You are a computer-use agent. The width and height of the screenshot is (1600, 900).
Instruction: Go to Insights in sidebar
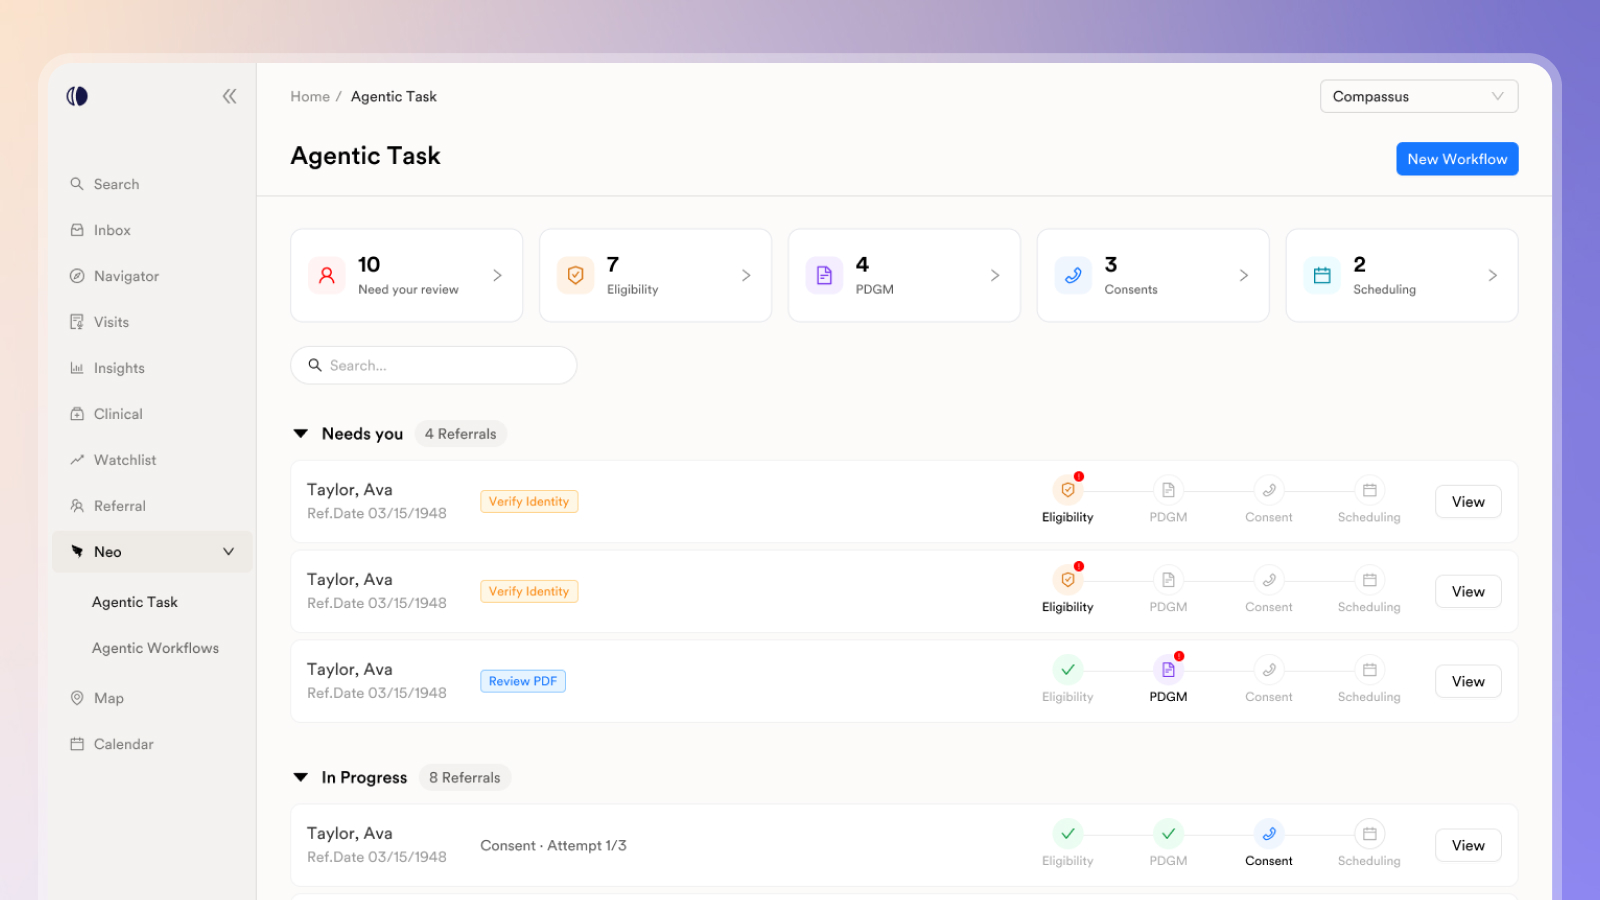click(119, 368)
